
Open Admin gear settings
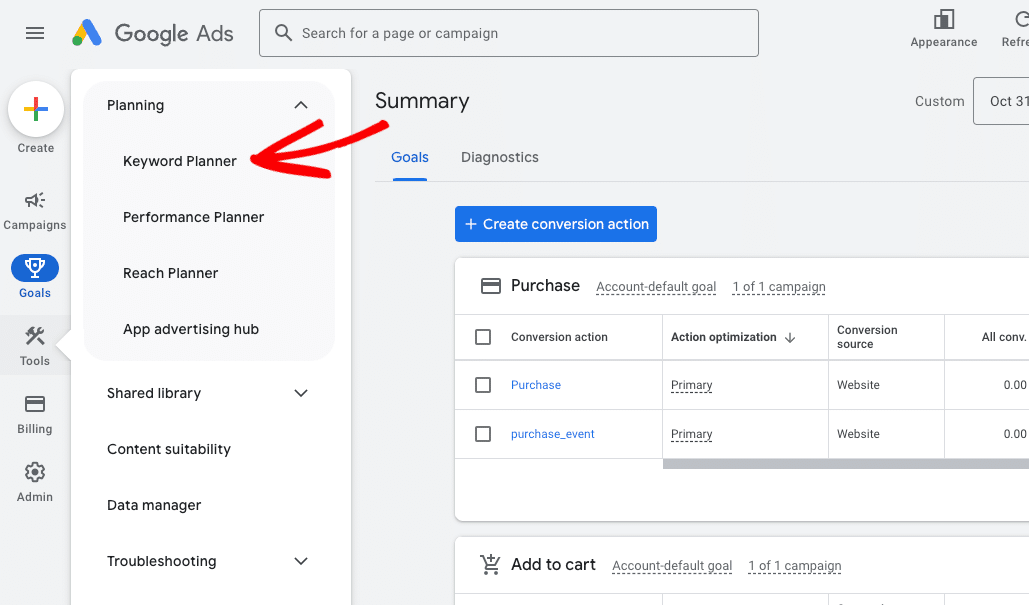pyautogui.click(x=35, y=473)
